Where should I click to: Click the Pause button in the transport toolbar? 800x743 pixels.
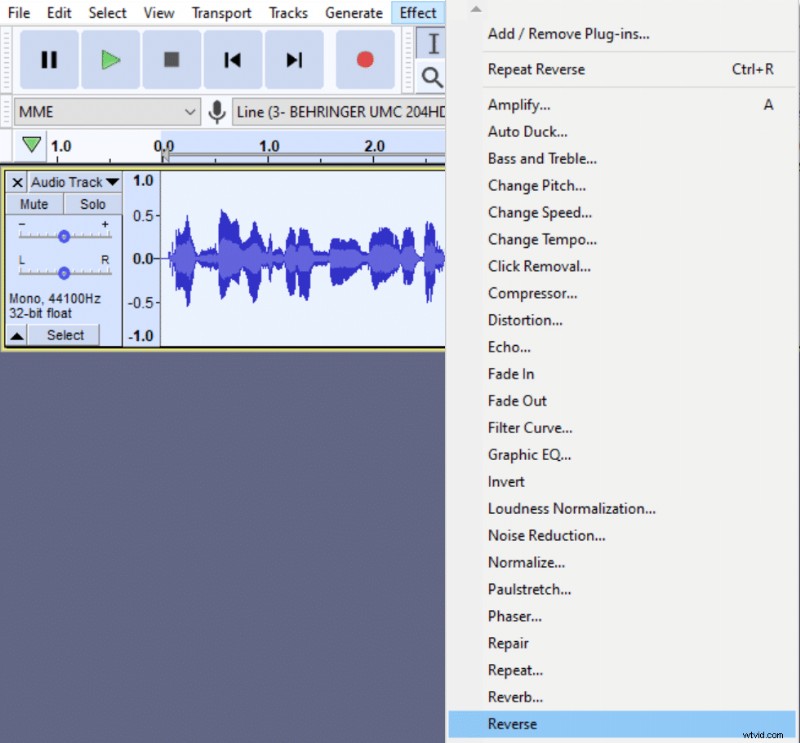pos(48,60)
